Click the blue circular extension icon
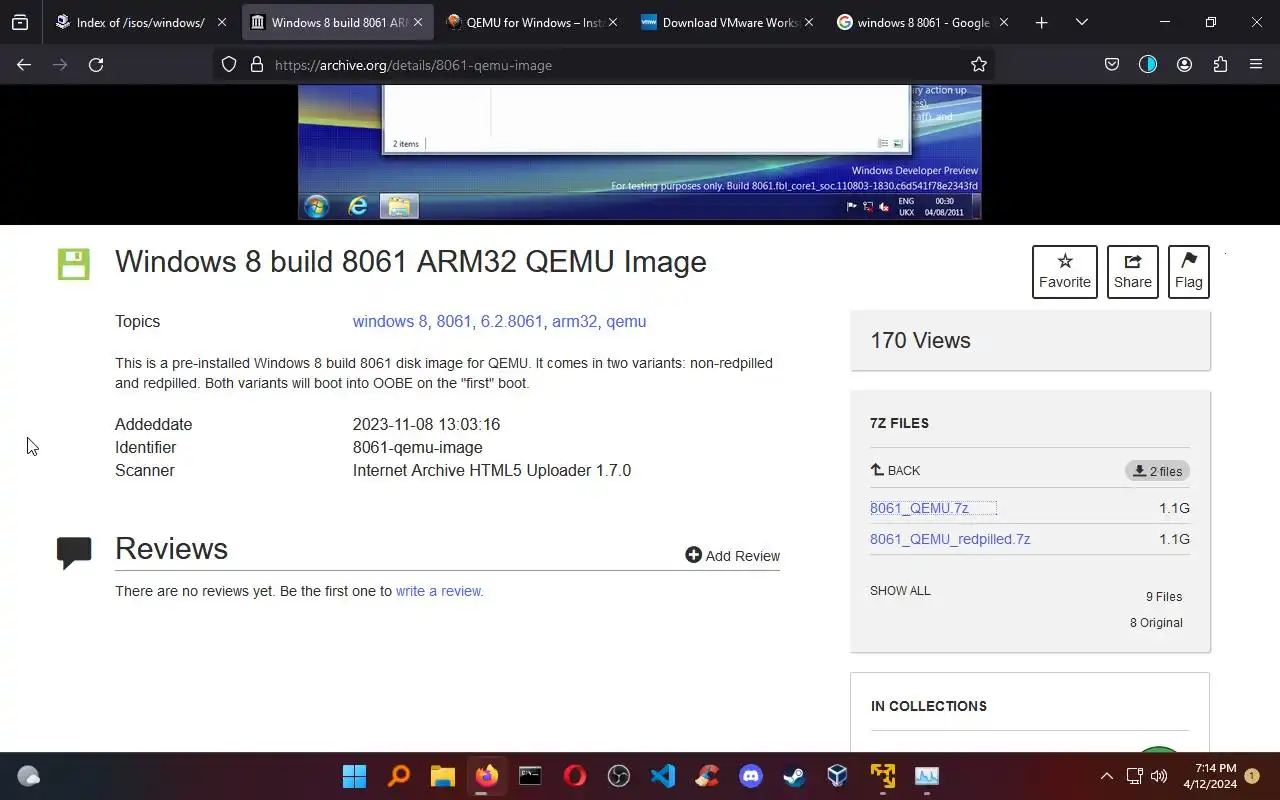Image resolution: width=1280 pixels, height=800 pixels. pyautogui.click(x=1148, y=65)
